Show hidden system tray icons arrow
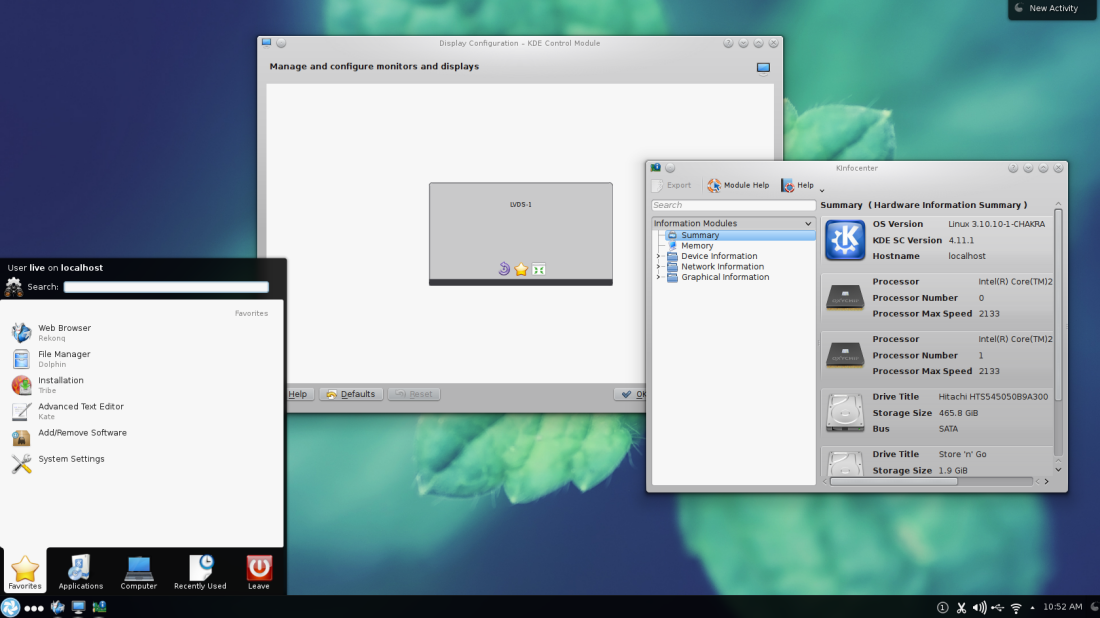This screenshot has width=1100, height=618. [x=1032, y=607]
